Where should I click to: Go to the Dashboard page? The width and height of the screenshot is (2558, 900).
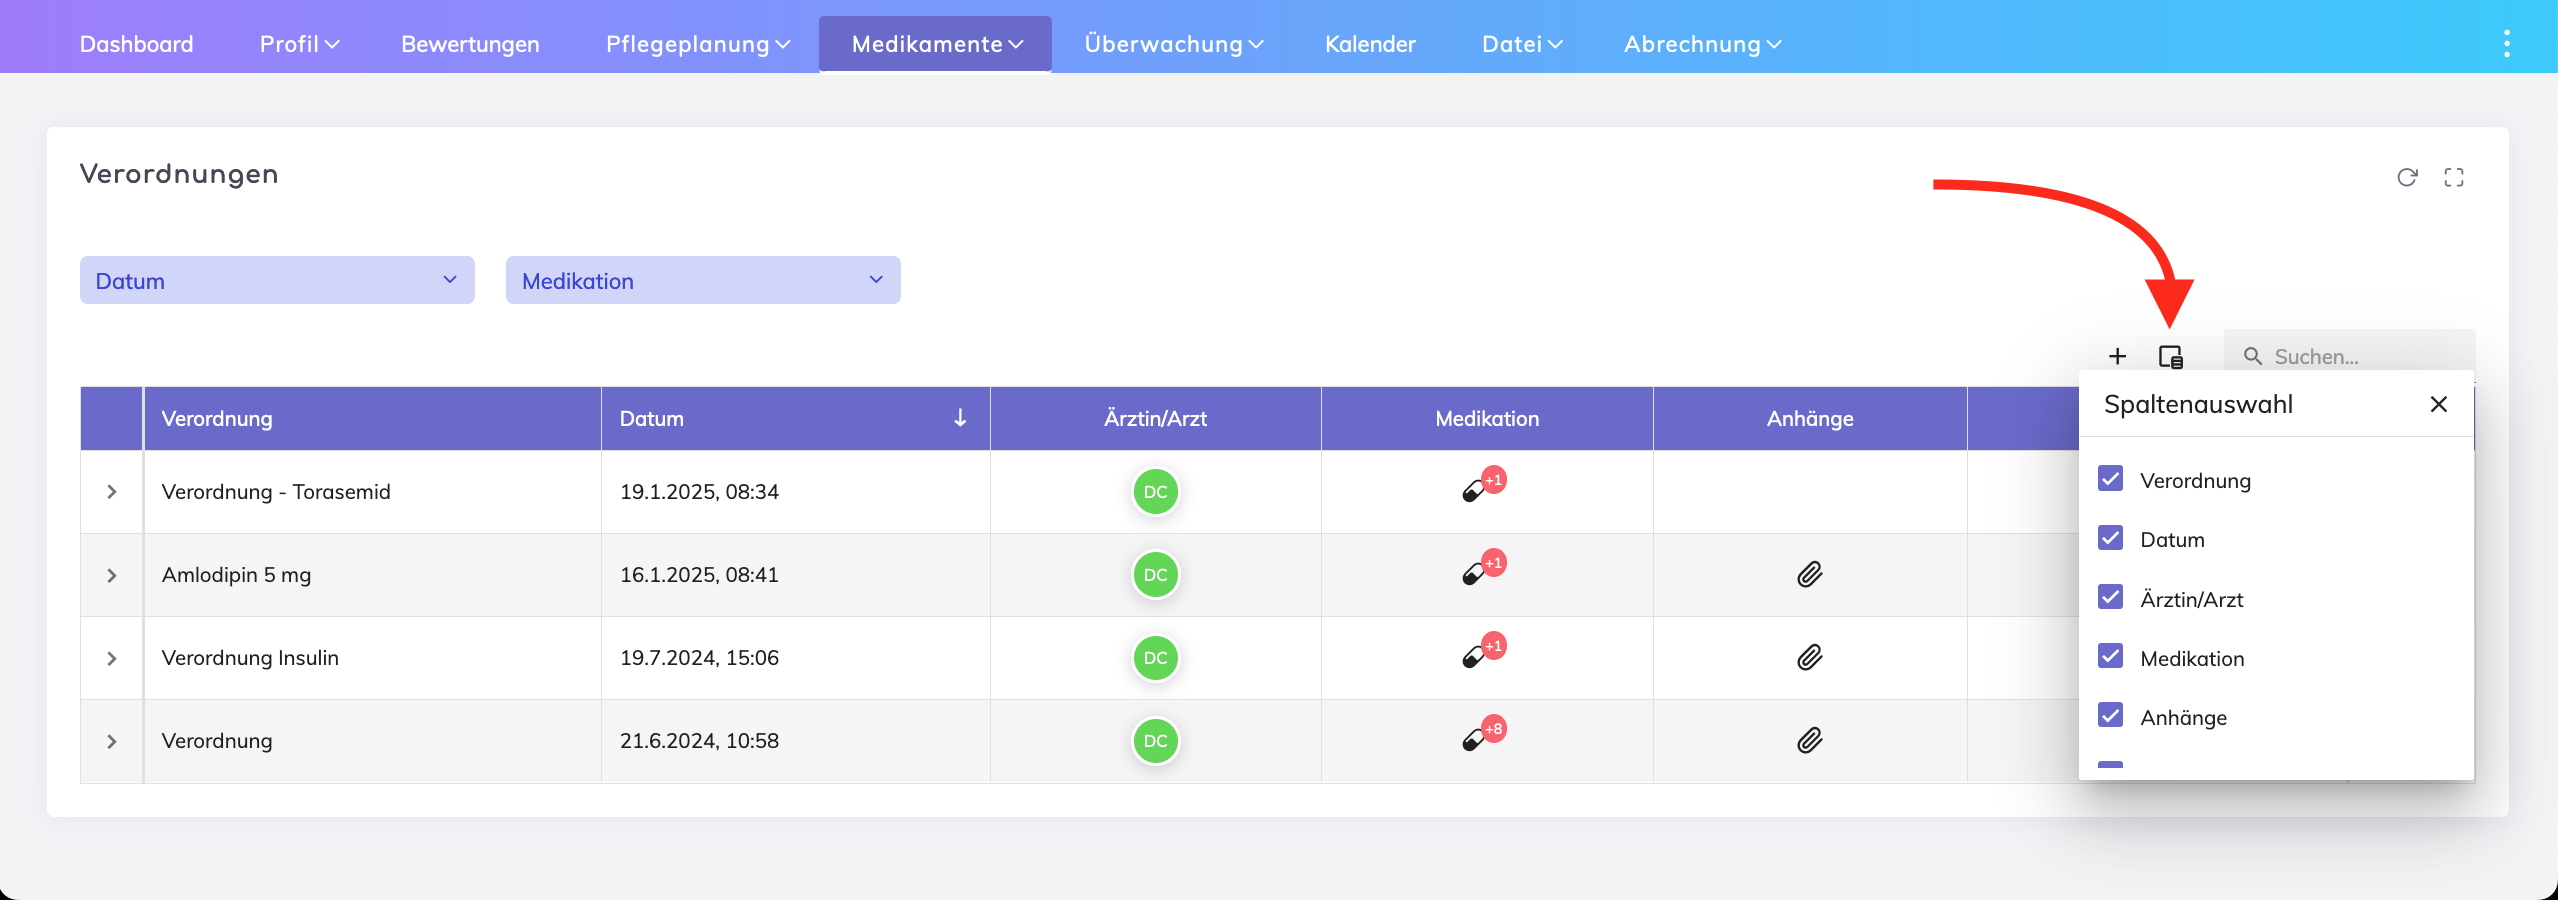tap(137, 44)
